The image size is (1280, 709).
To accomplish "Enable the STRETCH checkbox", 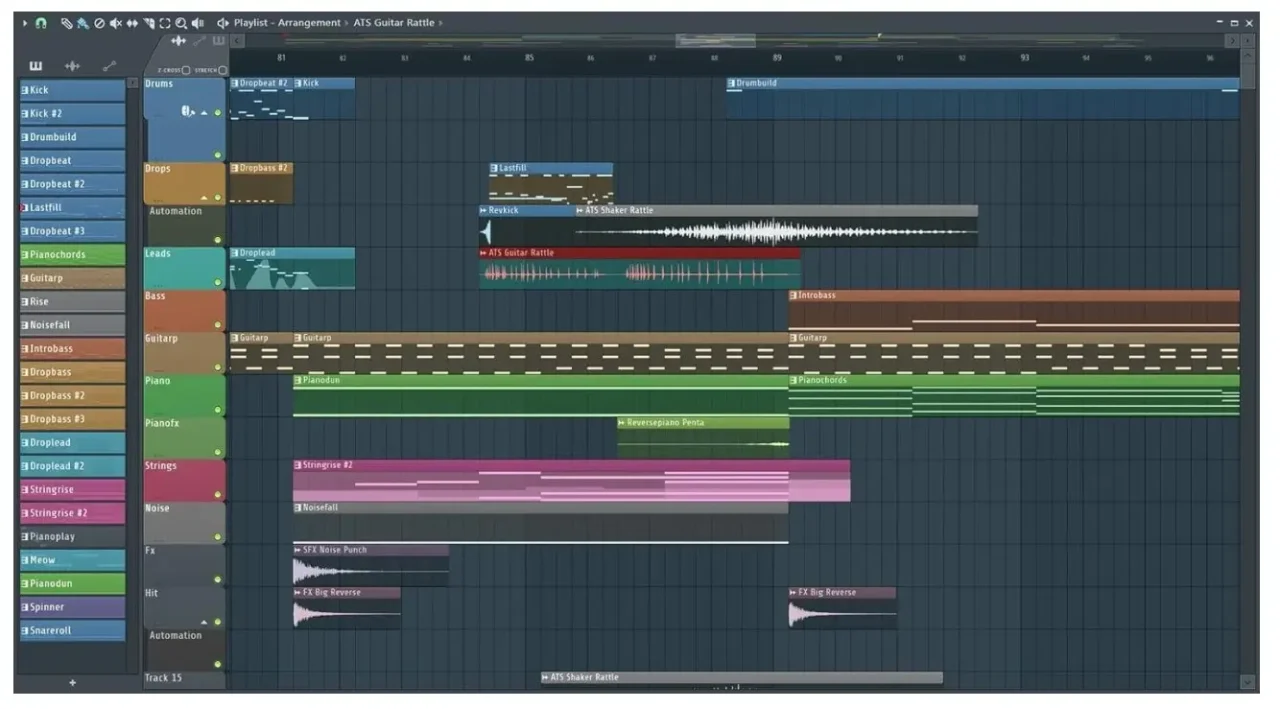I will tap(222, 70).
